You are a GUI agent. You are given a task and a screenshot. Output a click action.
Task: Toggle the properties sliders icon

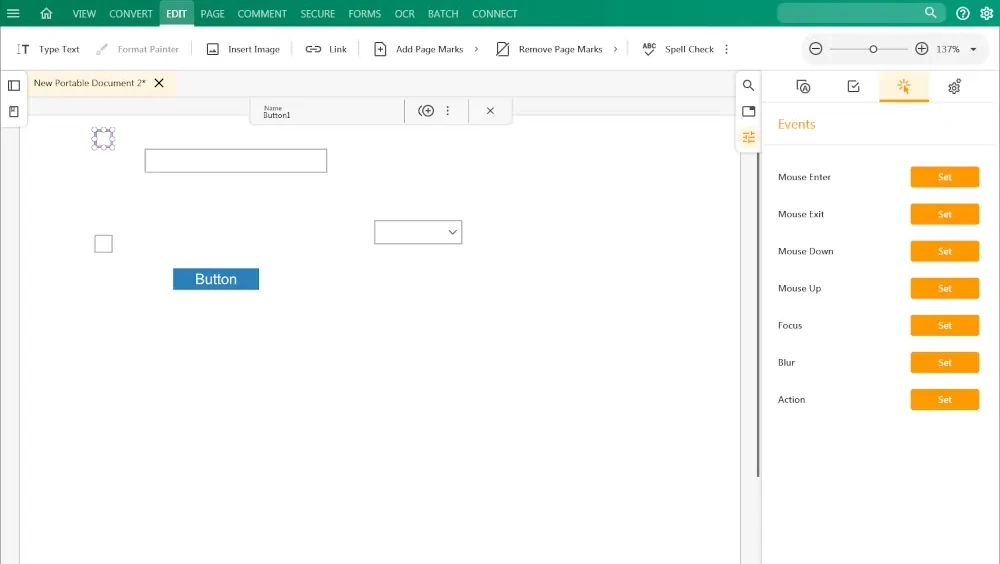point(748,137)
